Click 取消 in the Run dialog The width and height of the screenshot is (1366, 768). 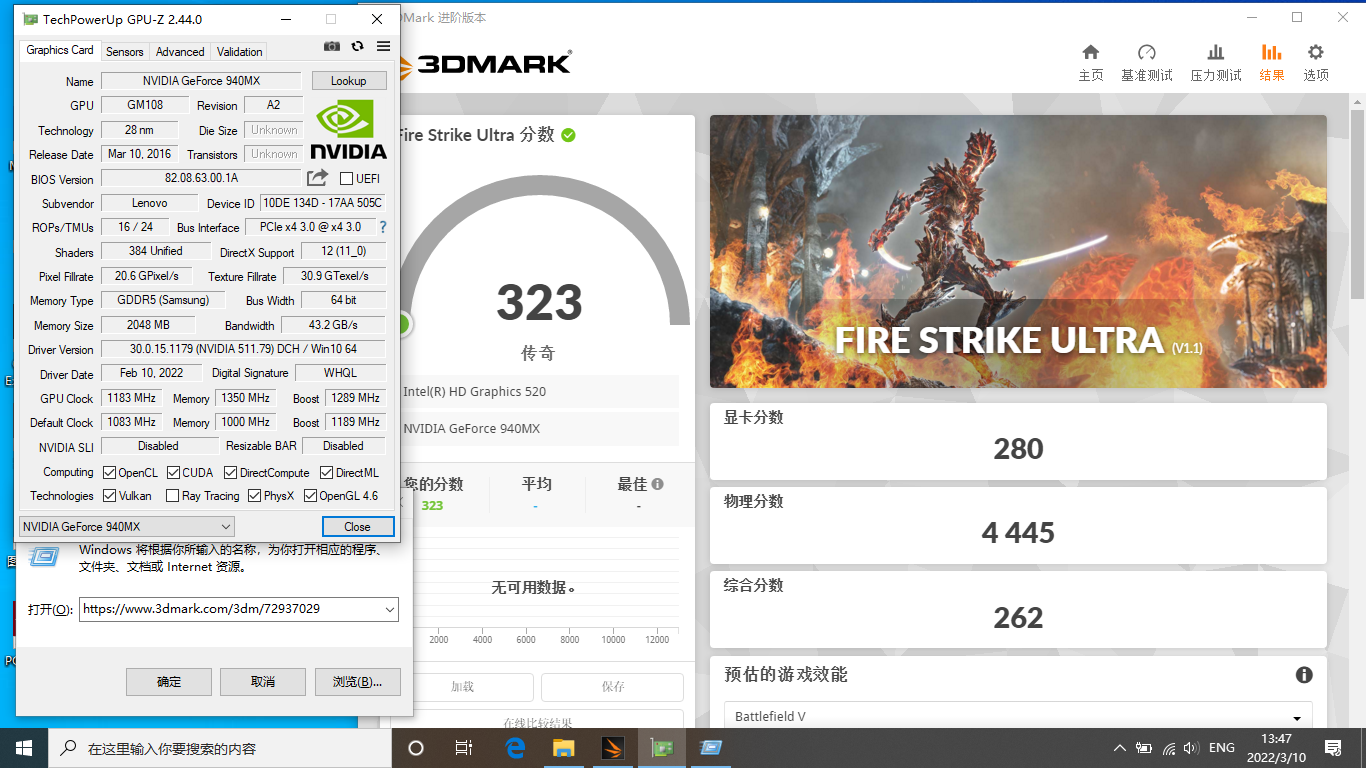click(263, 682)
